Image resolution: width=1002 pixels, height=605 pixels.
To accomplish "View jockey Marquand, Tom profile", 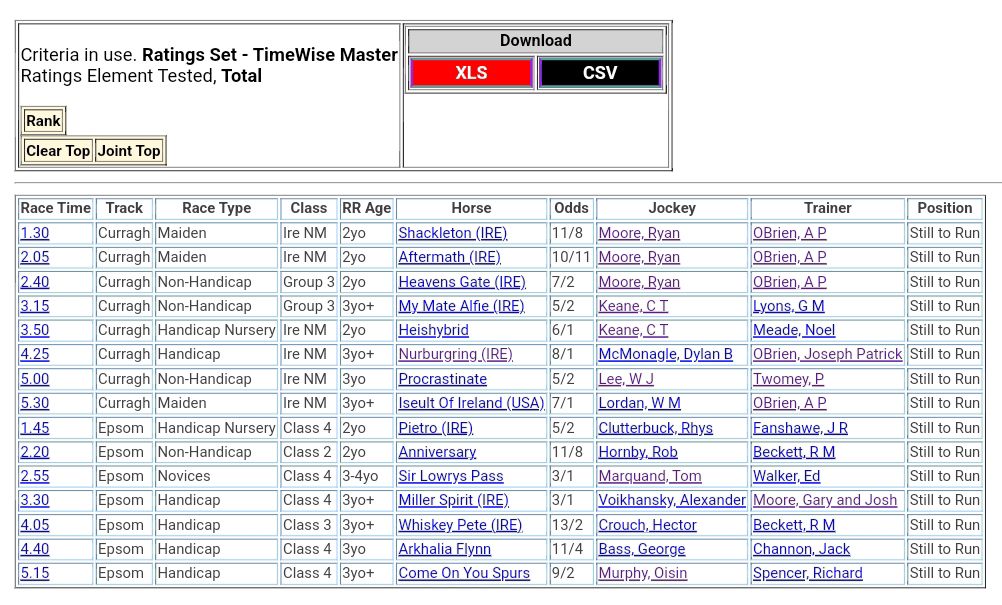I will (x=649, y=476).
